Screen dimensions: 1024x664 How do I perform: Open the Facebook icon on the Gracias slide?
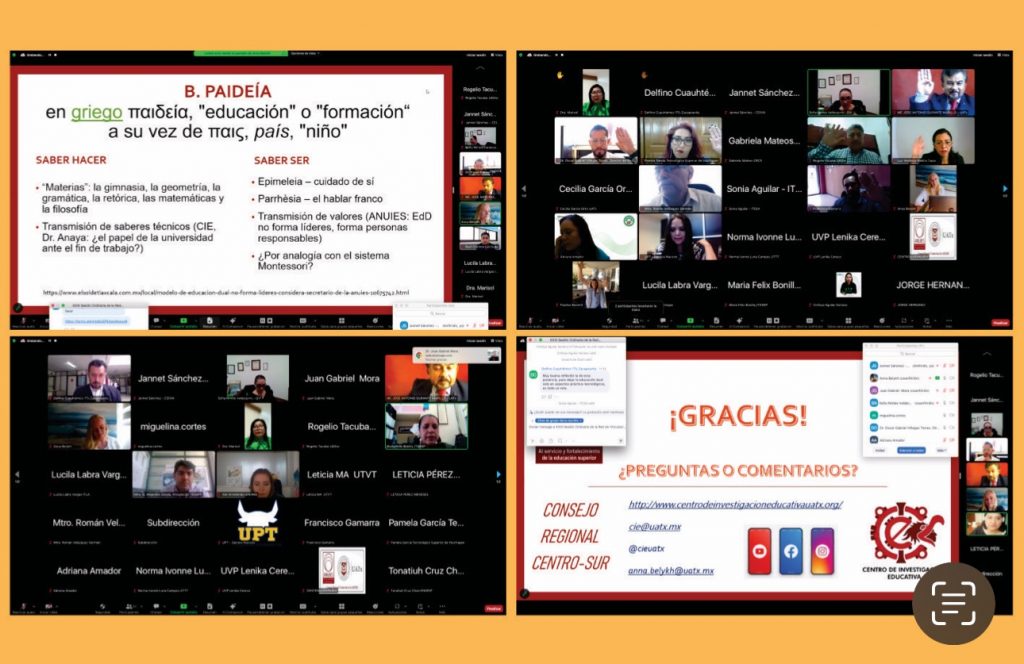(x=791, y=551)
